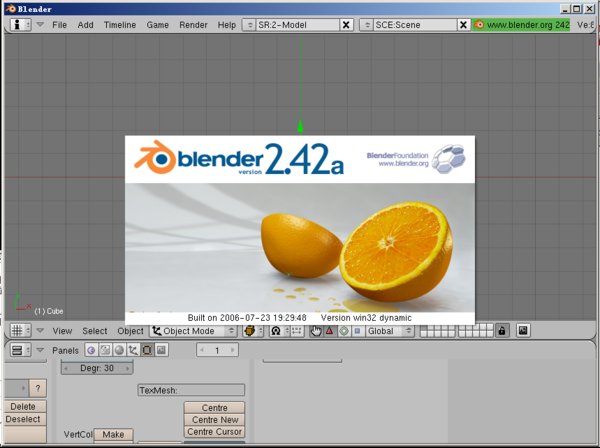Edit the SCE:Scene name field
The width and height of the screenshot is (600, 448).
coord(415,25)
